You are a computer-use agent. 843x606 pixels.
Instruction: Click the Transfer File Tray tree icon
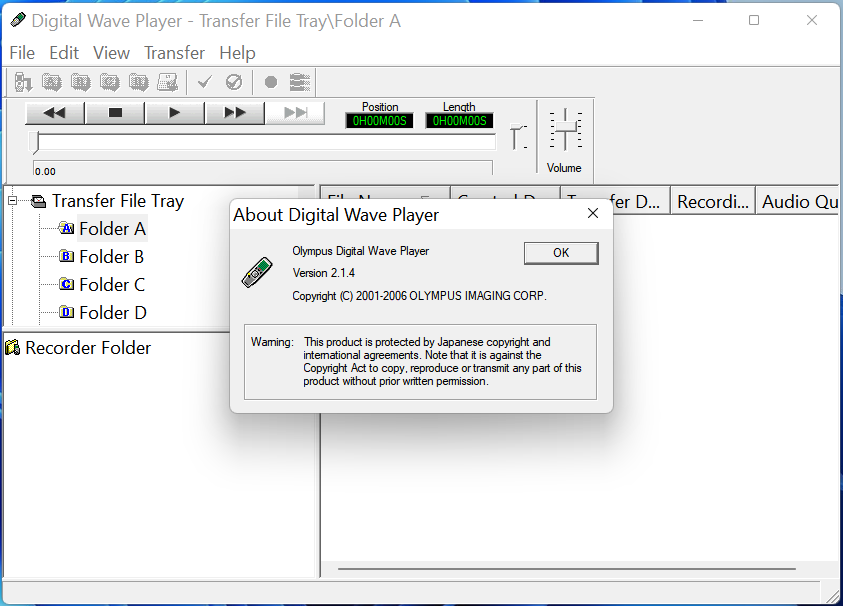click(x=38, y=202)
